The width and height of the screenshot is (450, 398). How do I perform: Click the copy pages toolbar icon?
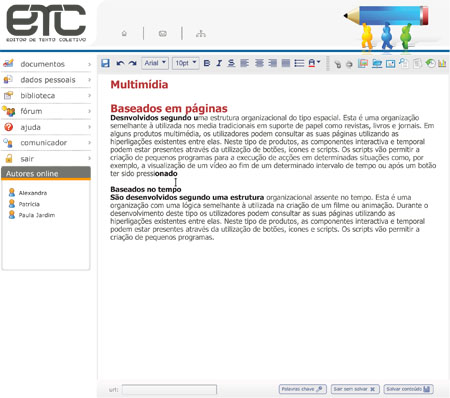[x=404, y=63]
